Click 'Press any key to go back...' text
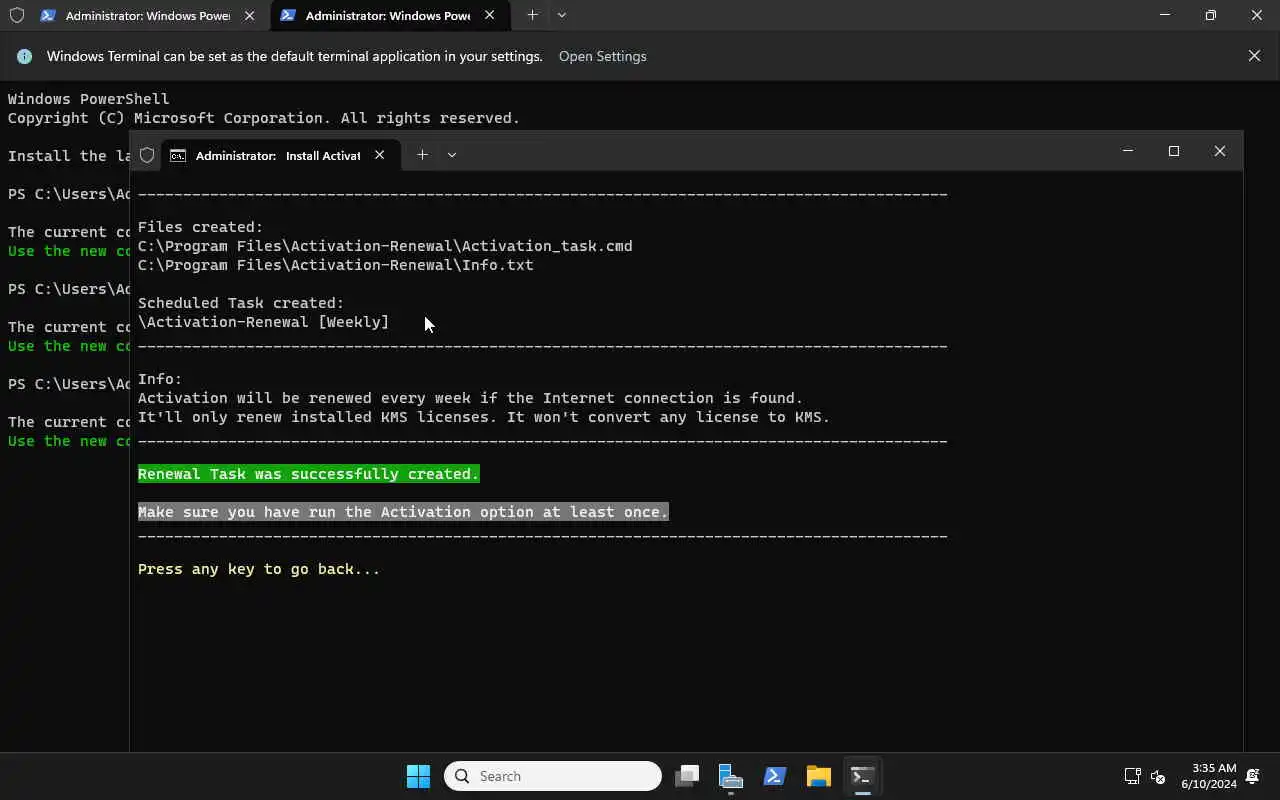Screen dimensions: 1280x800 pyautogui.click(x=259, y=569)
